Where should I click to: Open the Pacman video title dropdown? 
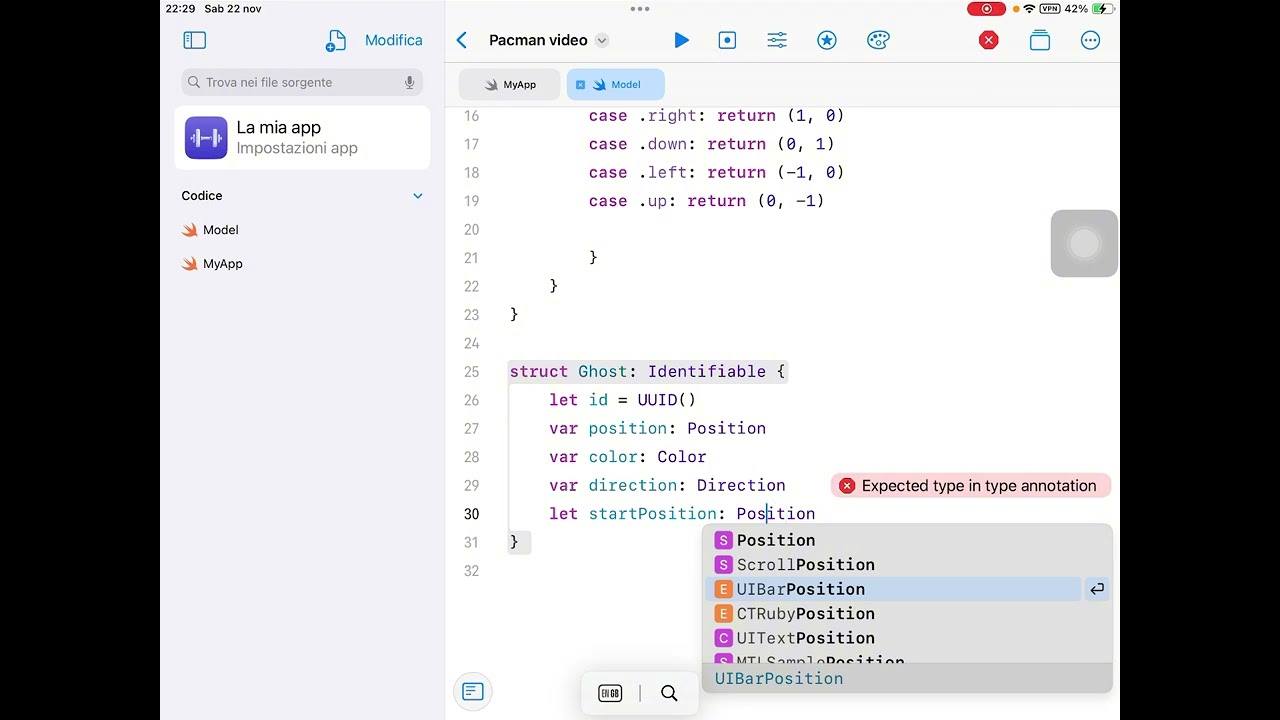(x=602, y=40)
